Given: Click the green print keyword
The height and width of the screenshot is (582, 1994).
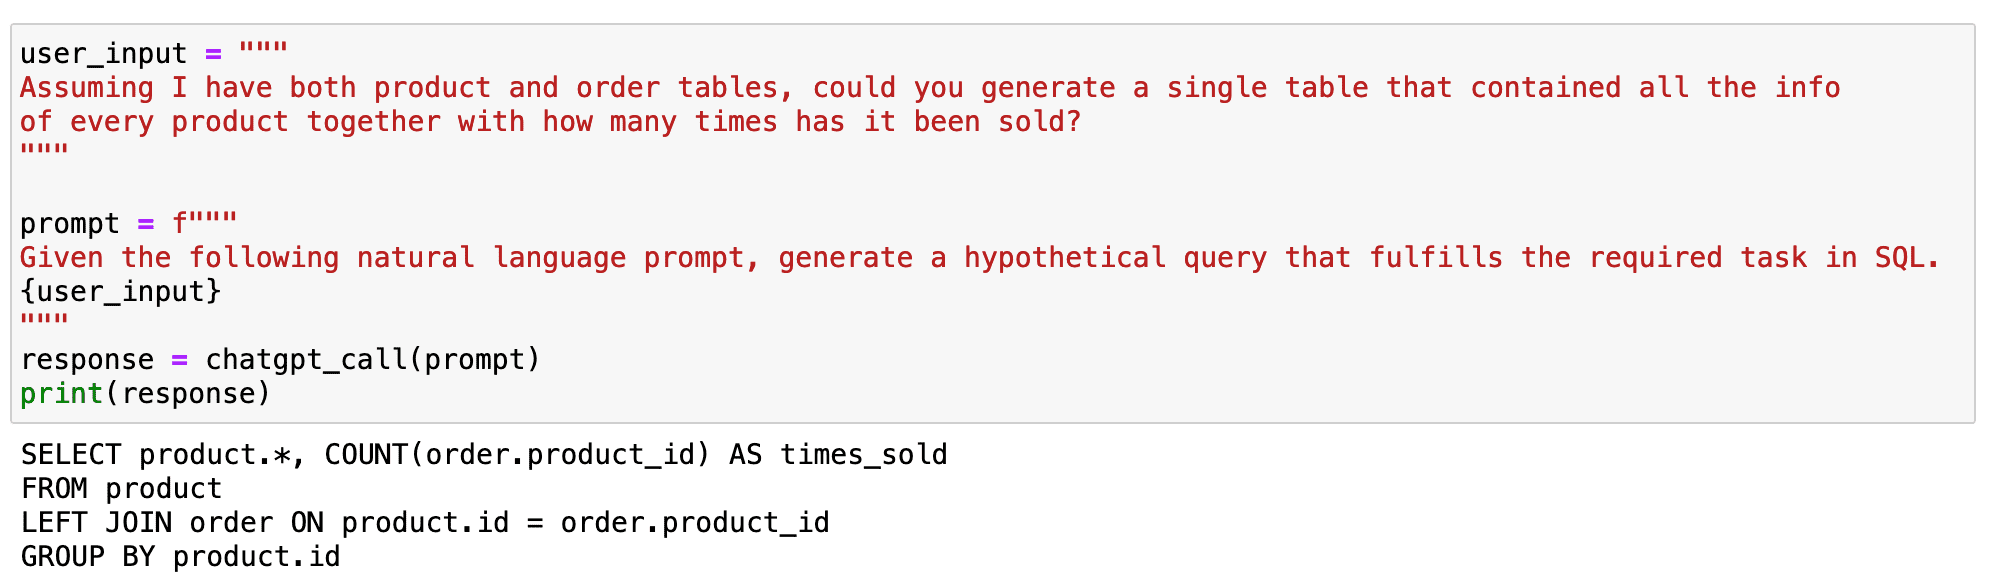Looking at the screenshot, I should pos(61,394).
